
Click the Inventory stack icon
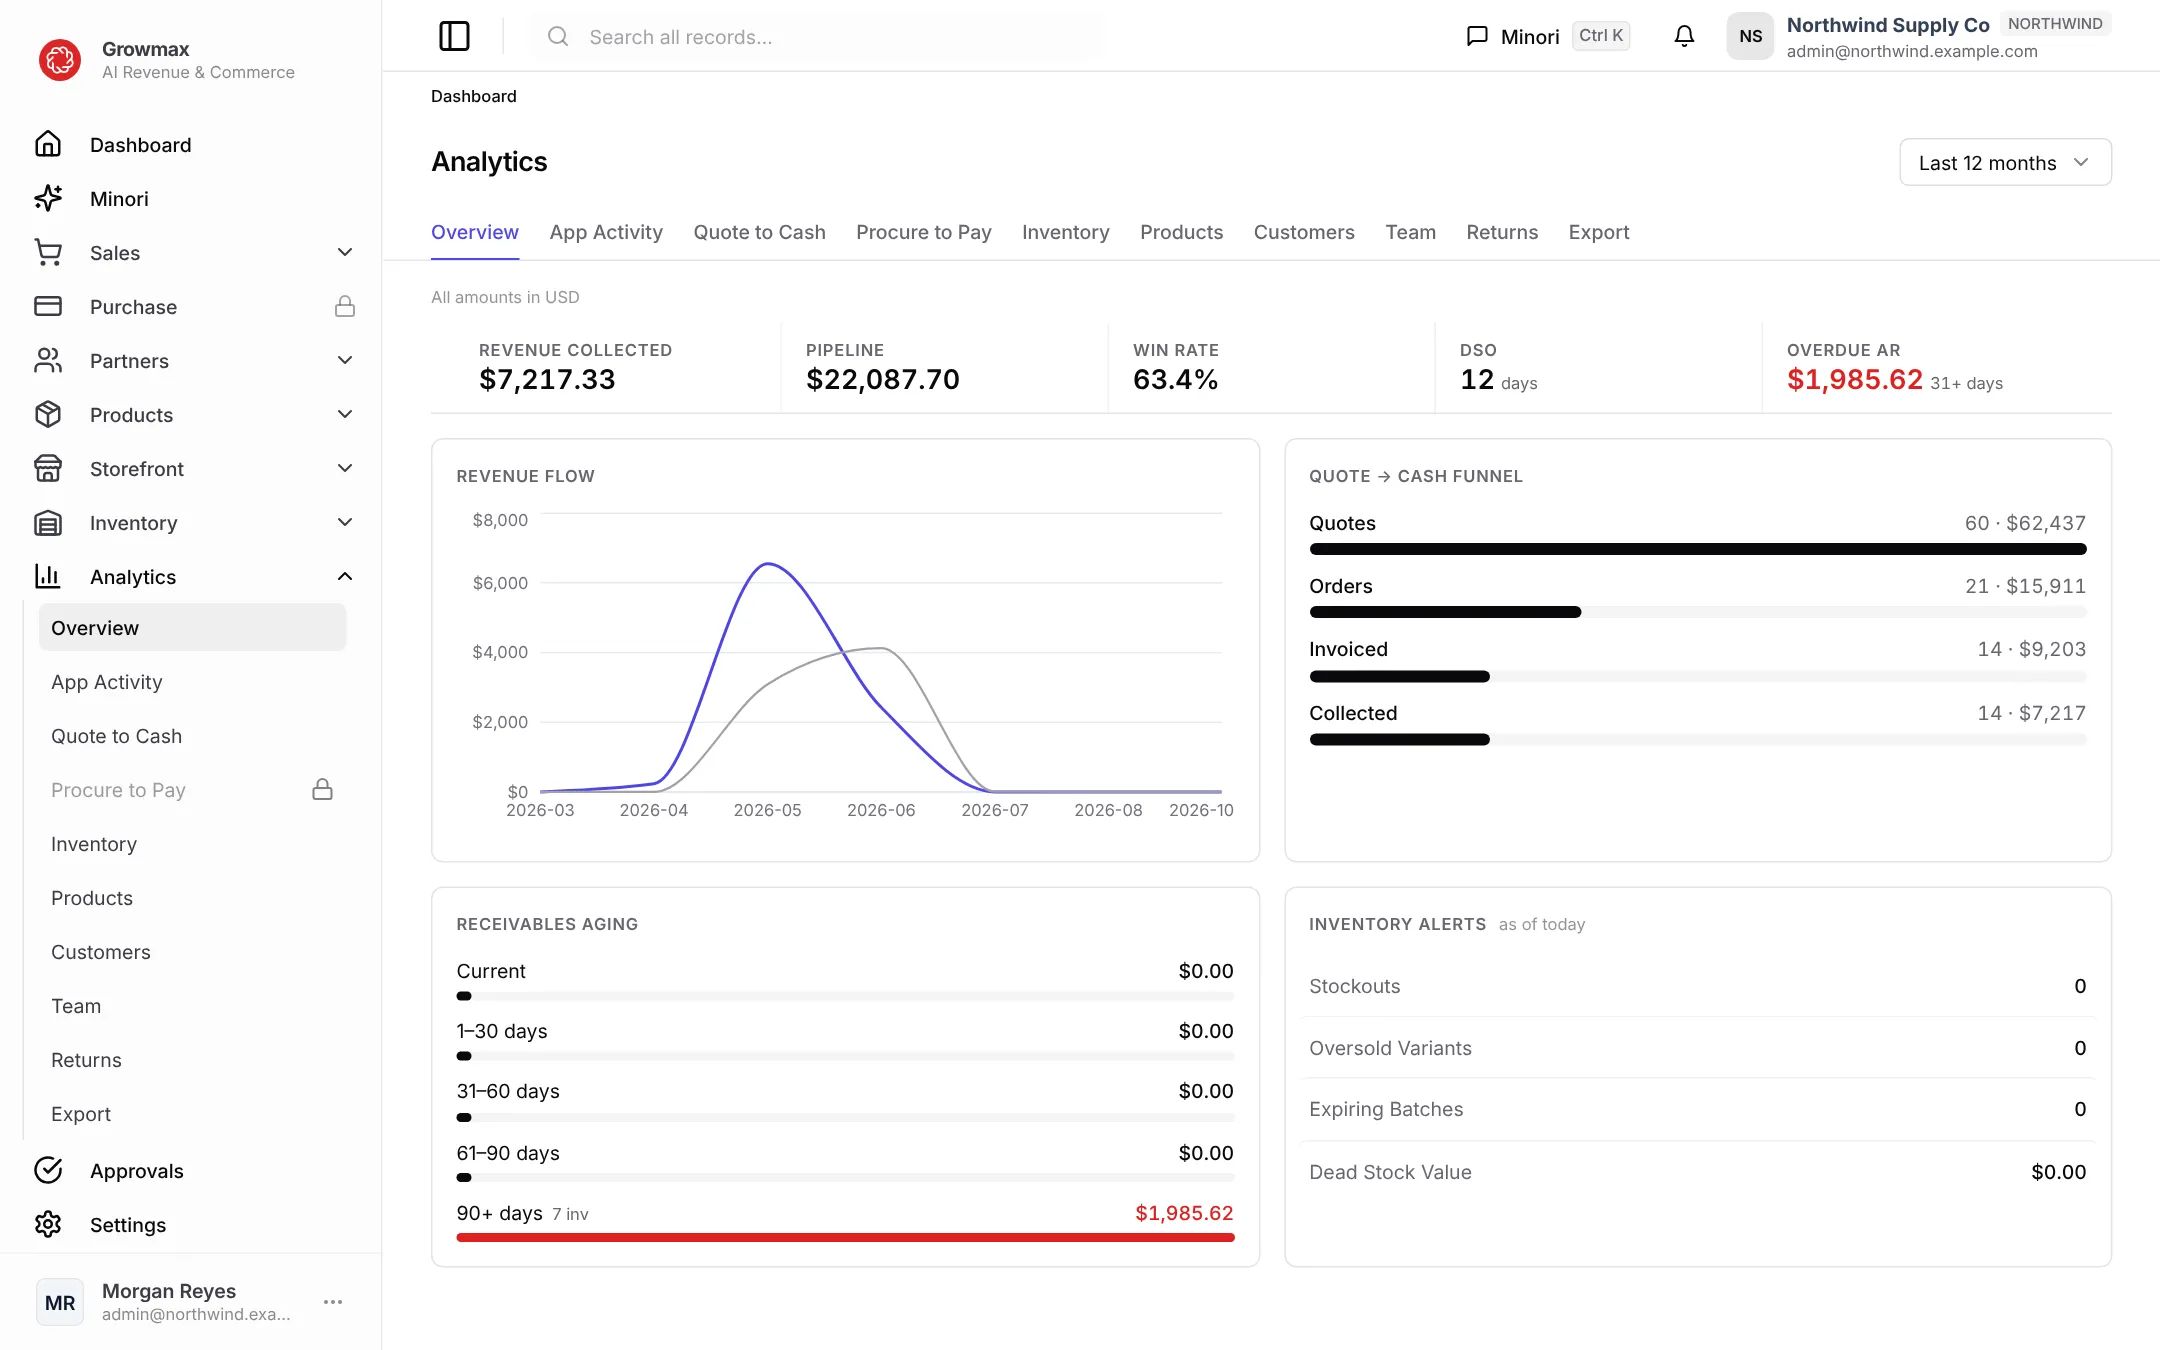pyautogui.click(x=48, y=522)
